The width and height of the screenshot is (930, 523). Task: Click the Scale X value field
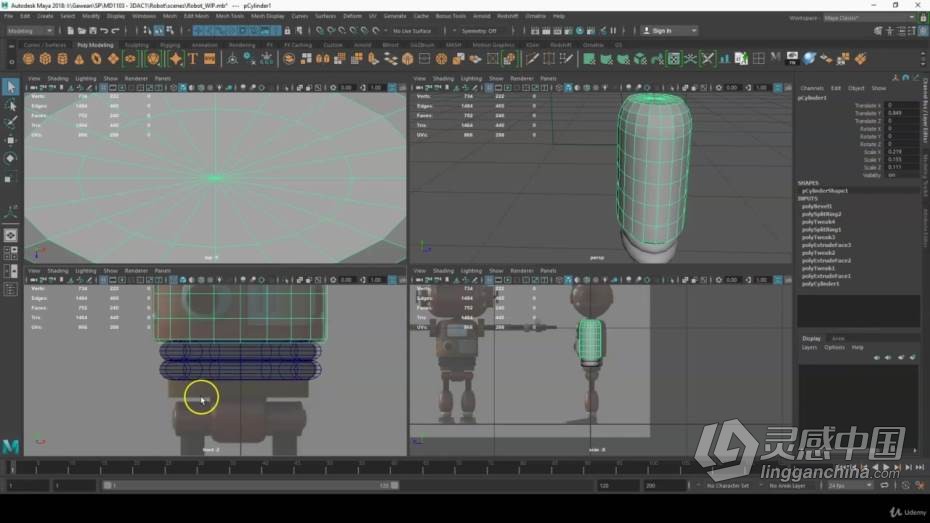903,152
